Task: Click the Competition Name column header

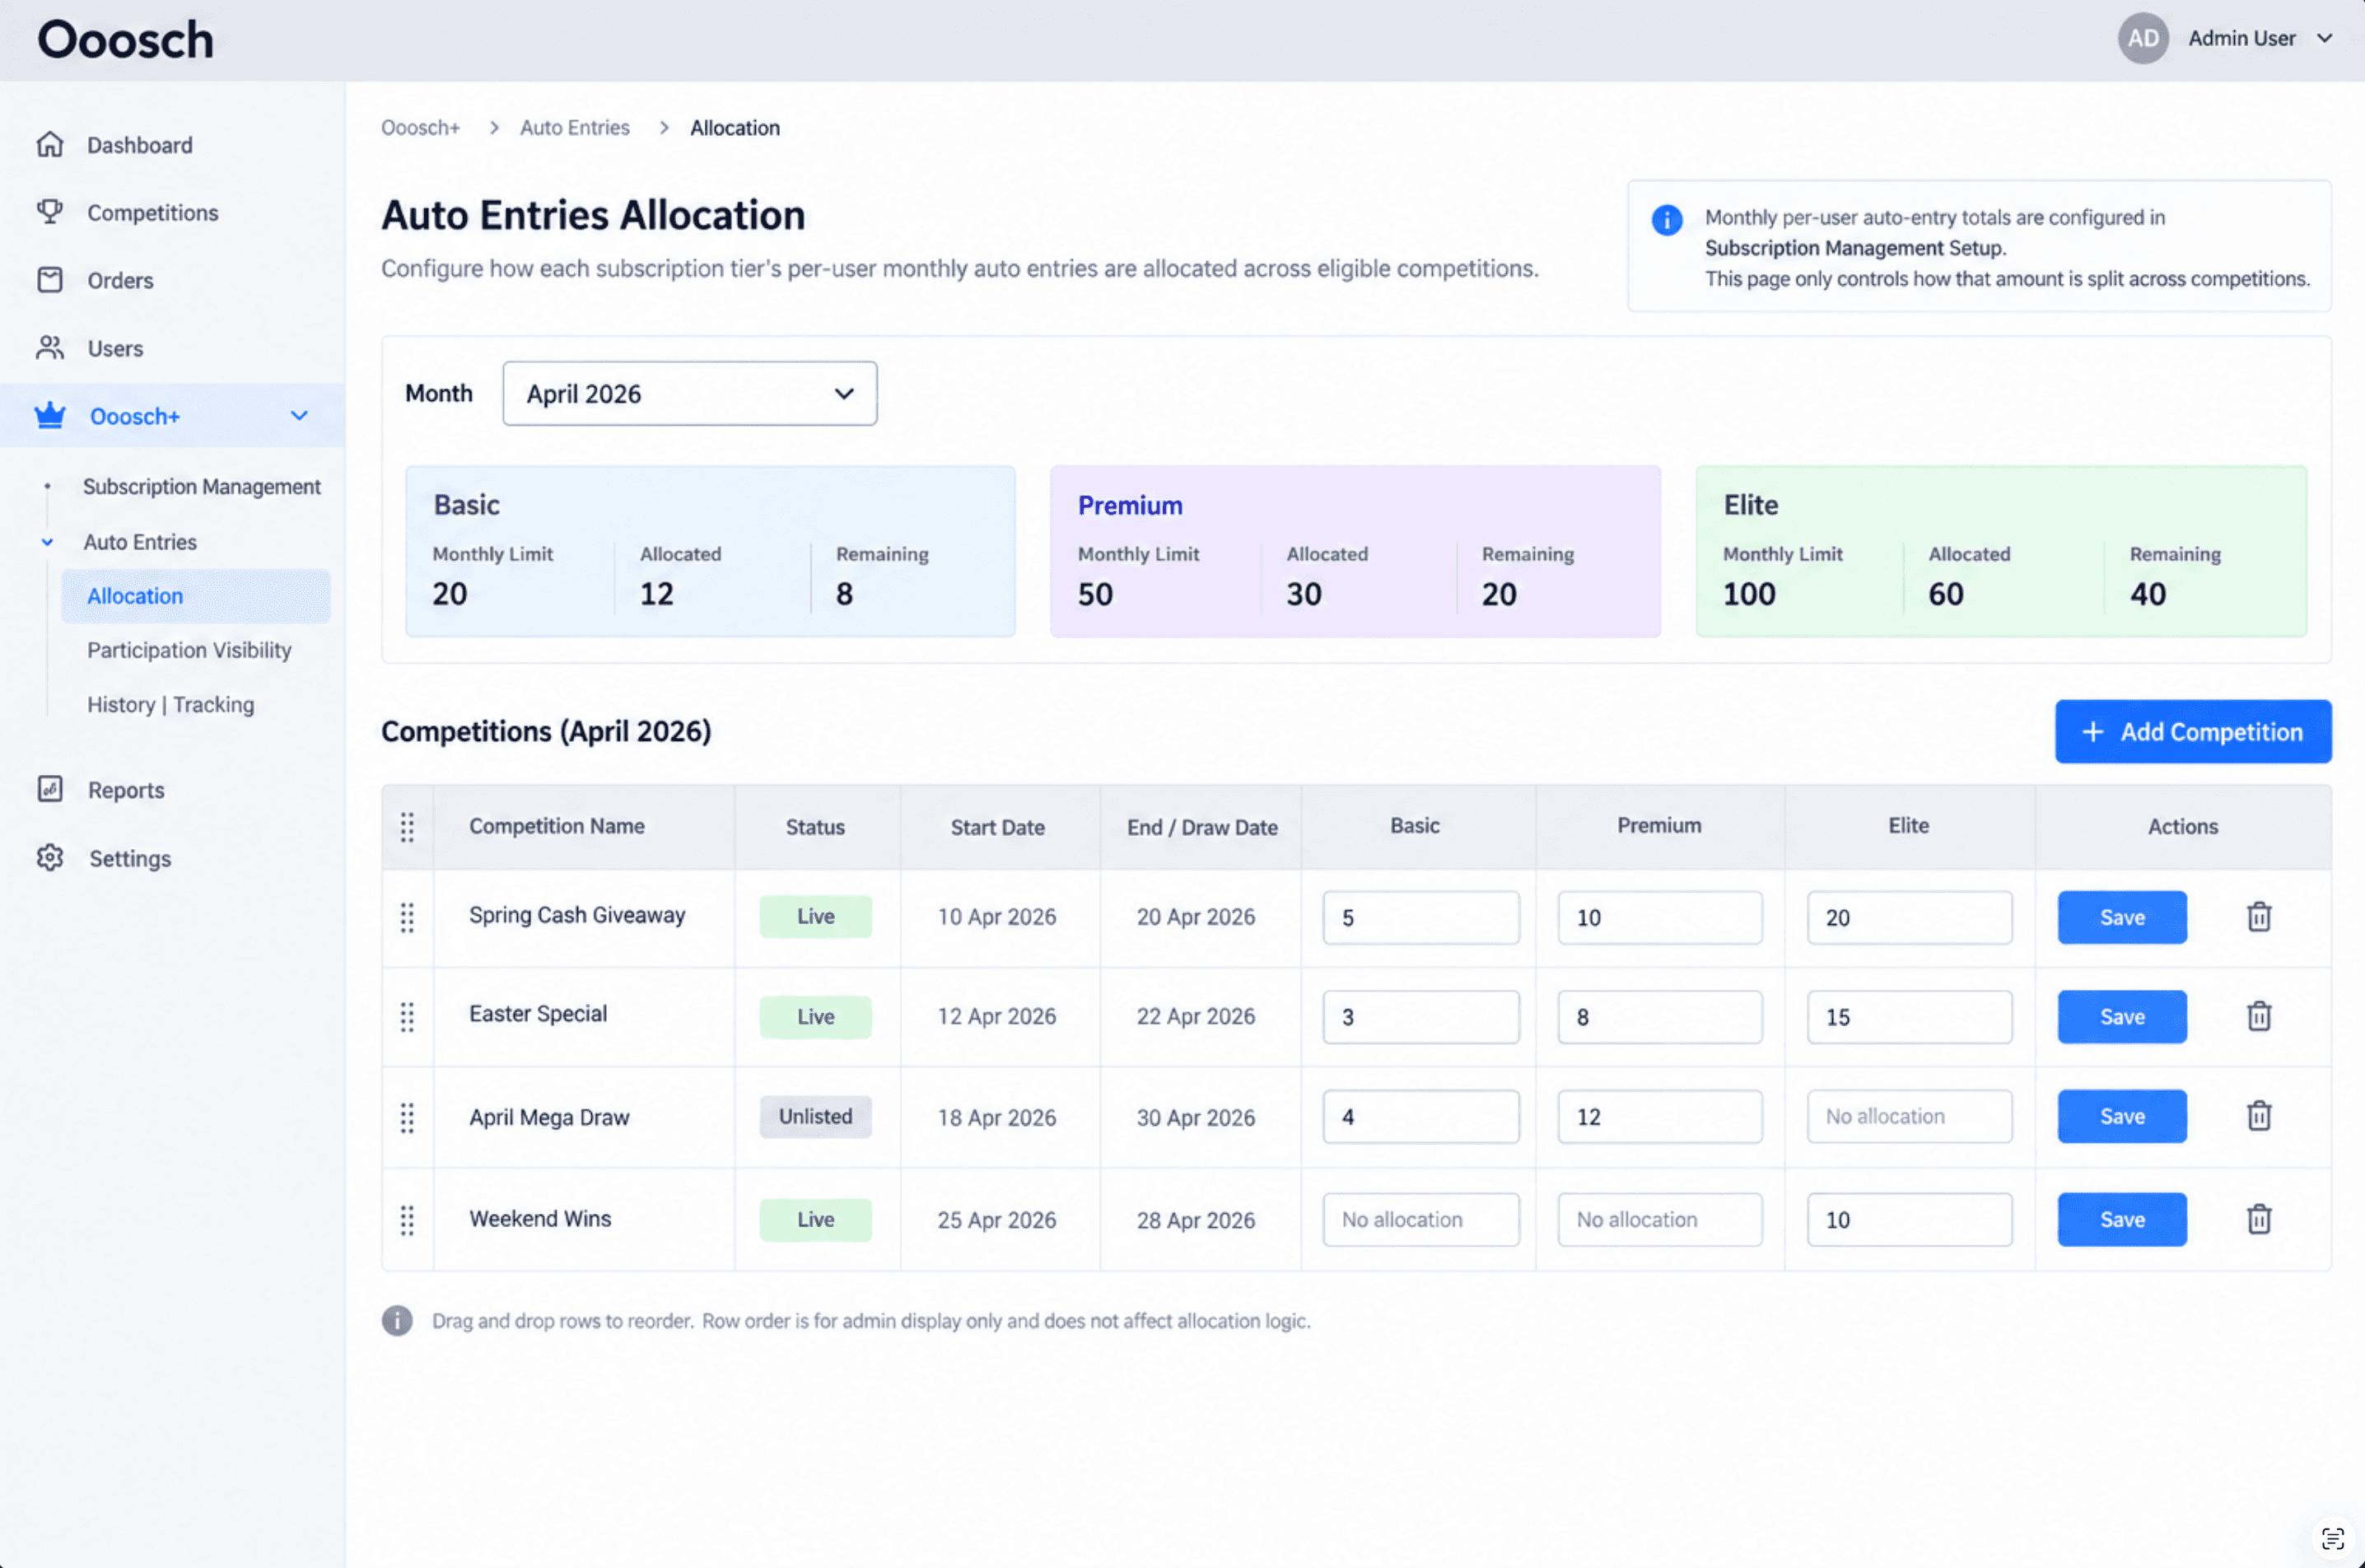Action: tap(557, 827)
